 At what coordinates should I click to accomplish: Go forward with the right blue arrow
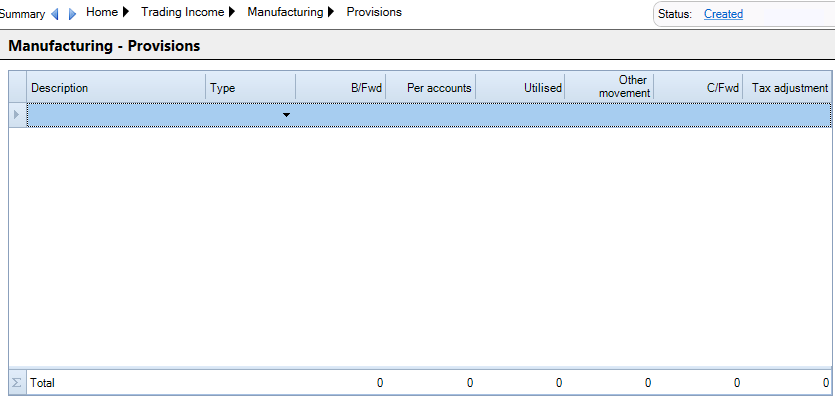[72, 14]
